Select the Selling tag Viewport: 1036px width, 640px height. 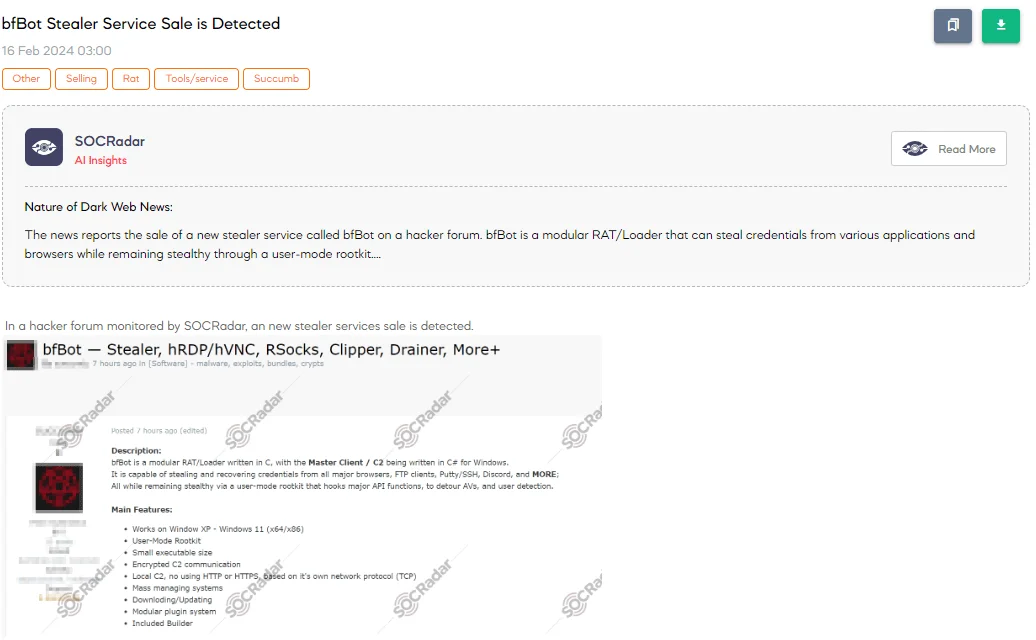click(x=81, y=79)
